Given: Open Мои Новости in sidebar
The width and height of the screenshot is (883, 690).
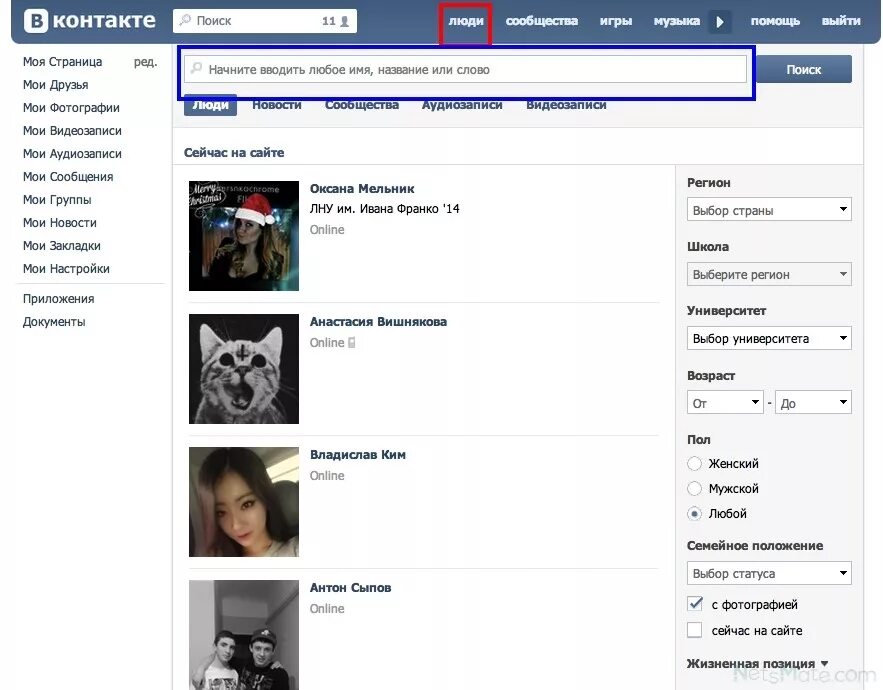Looking at the screenshot, I should [x=60, y=224].
